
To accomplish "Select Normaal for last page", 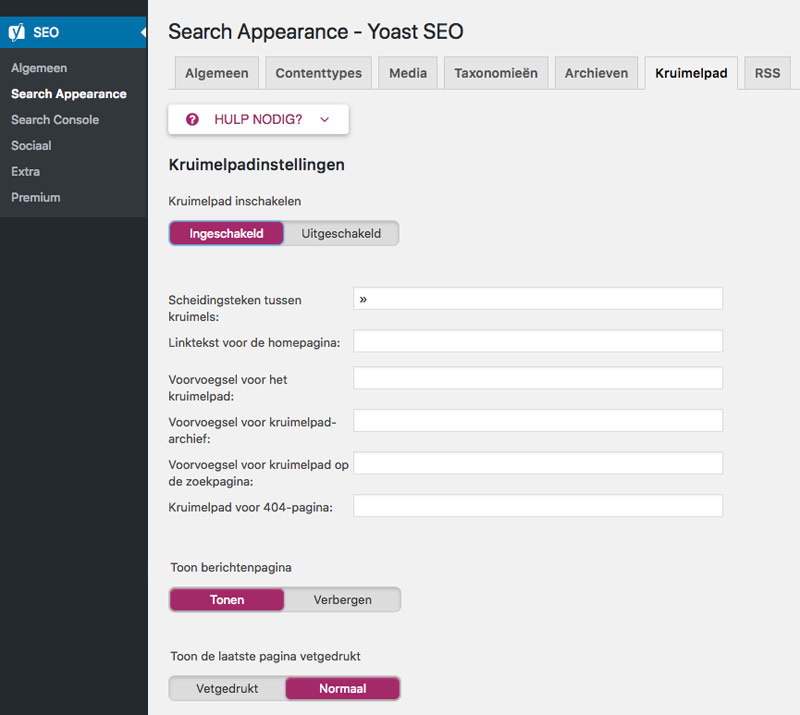I will (x=342, y=688).
